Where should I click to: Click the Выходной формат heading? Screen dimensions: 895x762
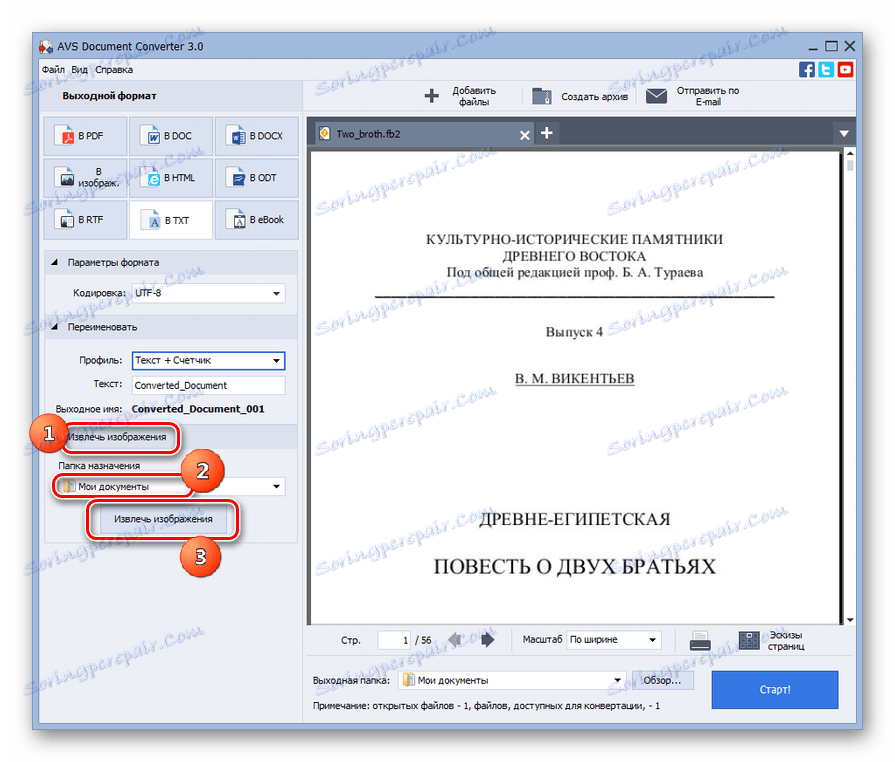click(x=109, y=96)
